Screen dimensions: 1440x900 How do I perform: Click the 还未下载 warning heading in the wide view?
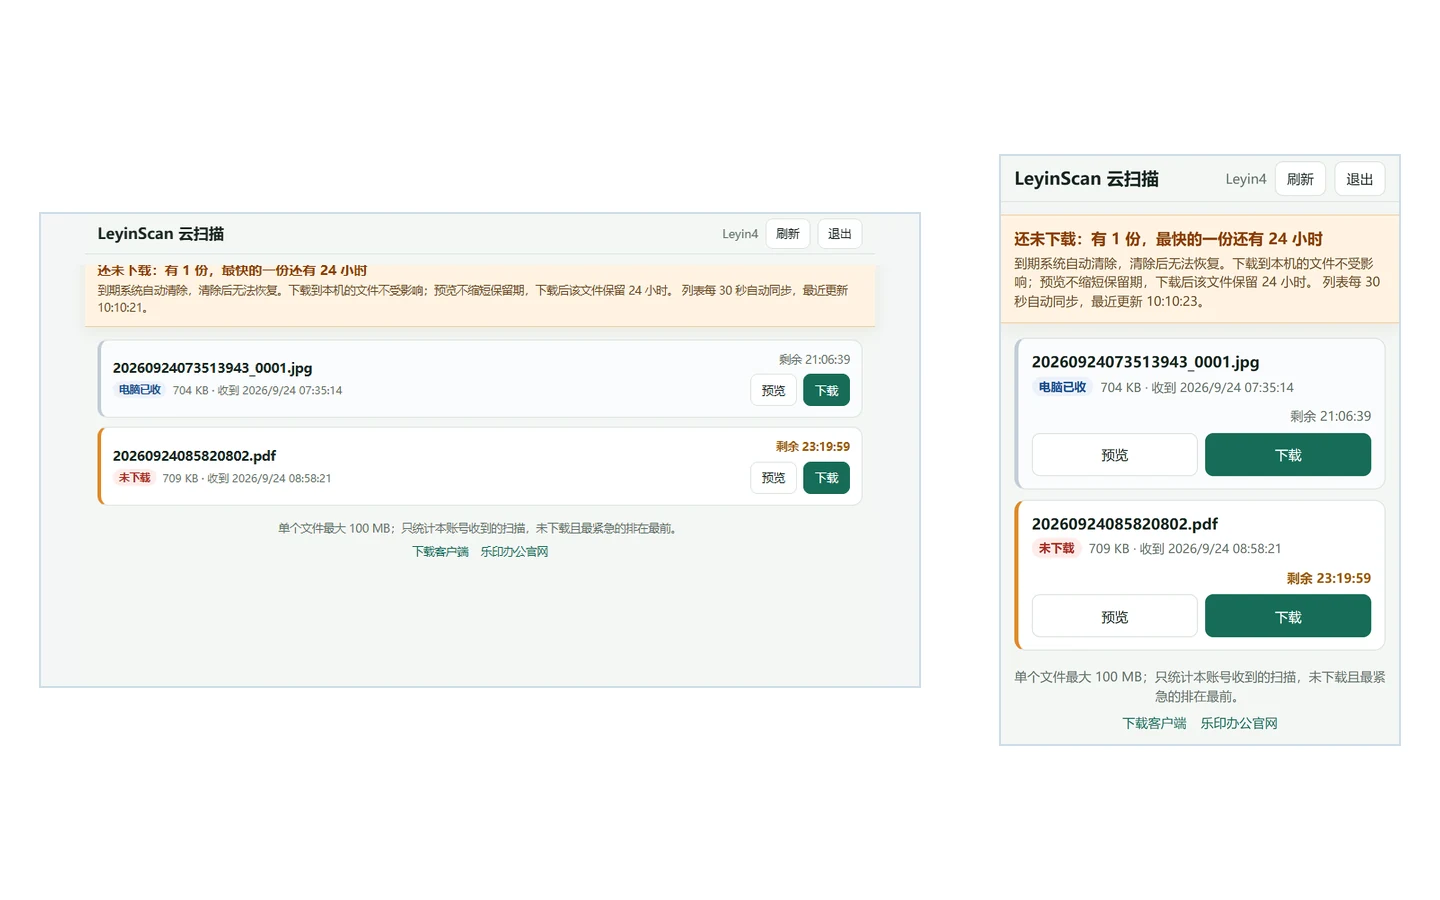(x=232, y=270)
